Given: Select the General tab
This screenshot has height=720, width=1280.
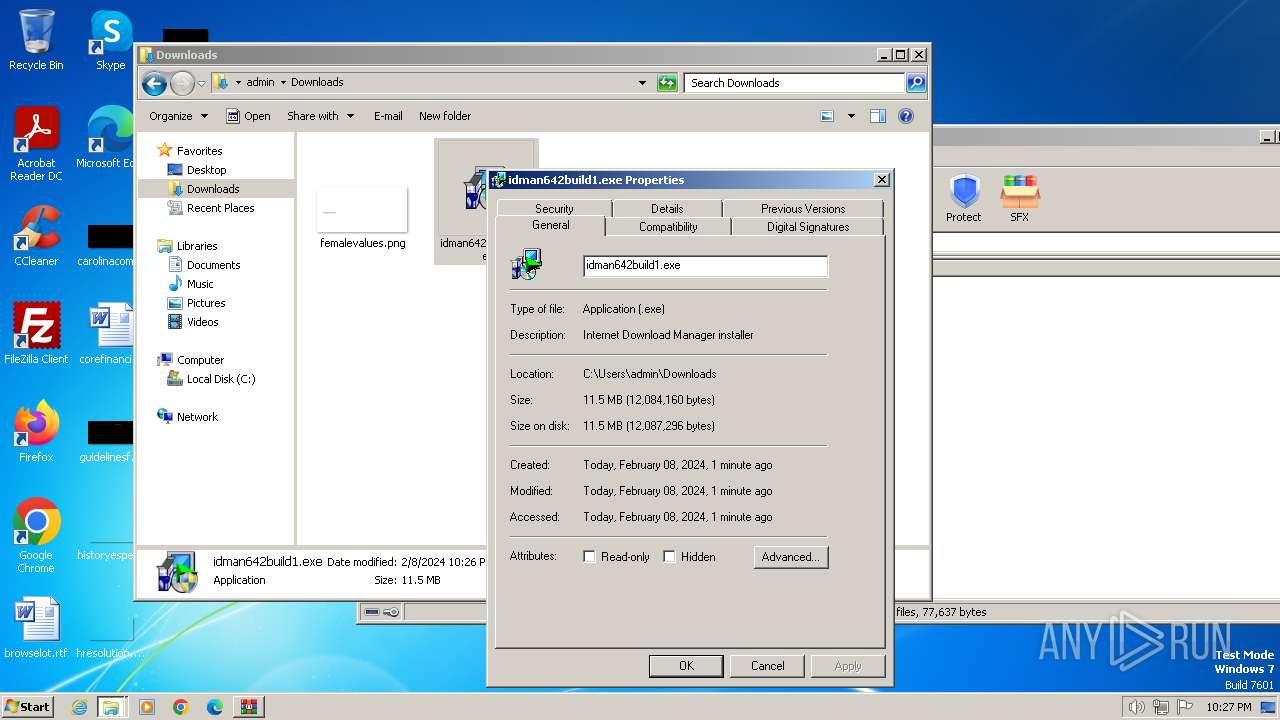Looking at the screenshot, I should (551, 226).
